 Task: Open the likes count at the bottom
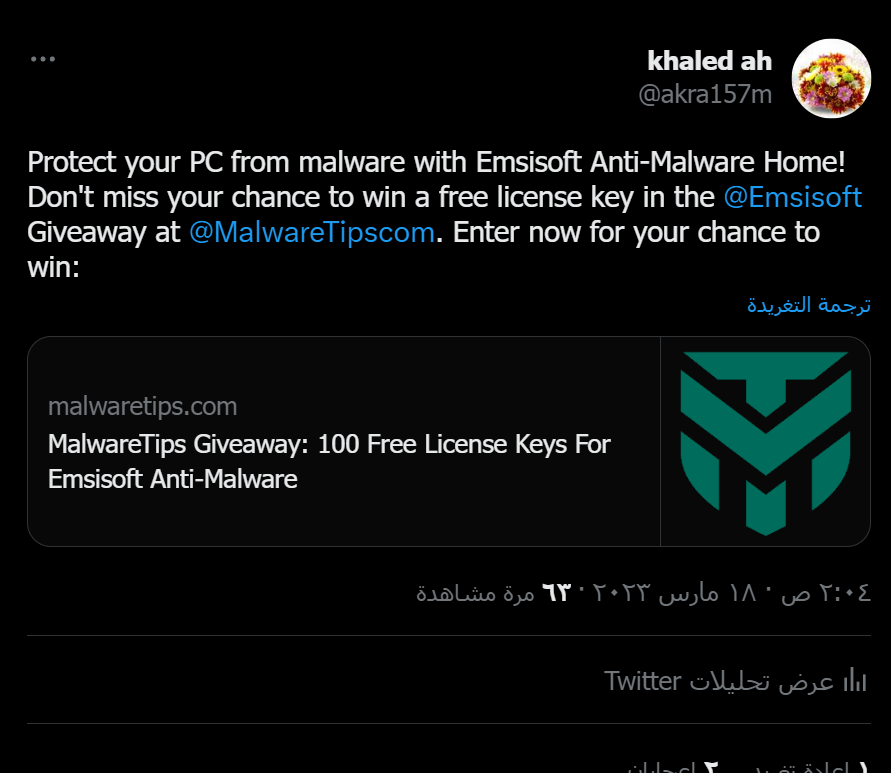pyautogui.click(x=670, y=768)
